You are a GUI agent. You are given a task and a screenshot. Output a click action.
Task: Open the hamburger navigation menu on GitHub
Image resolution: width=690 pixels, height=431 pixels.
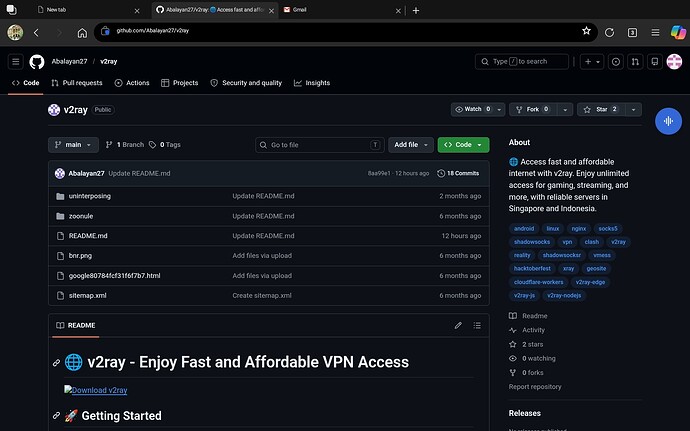point(15,62)
